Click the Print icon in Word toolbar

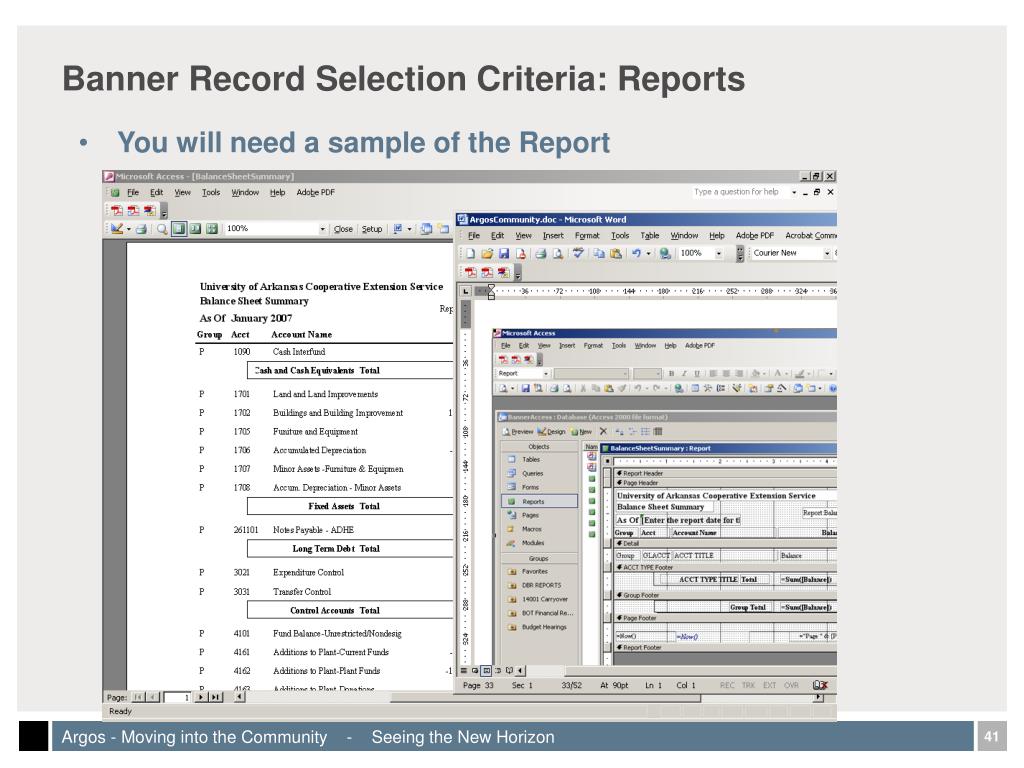pyautogui.click(x=541, y=253)
